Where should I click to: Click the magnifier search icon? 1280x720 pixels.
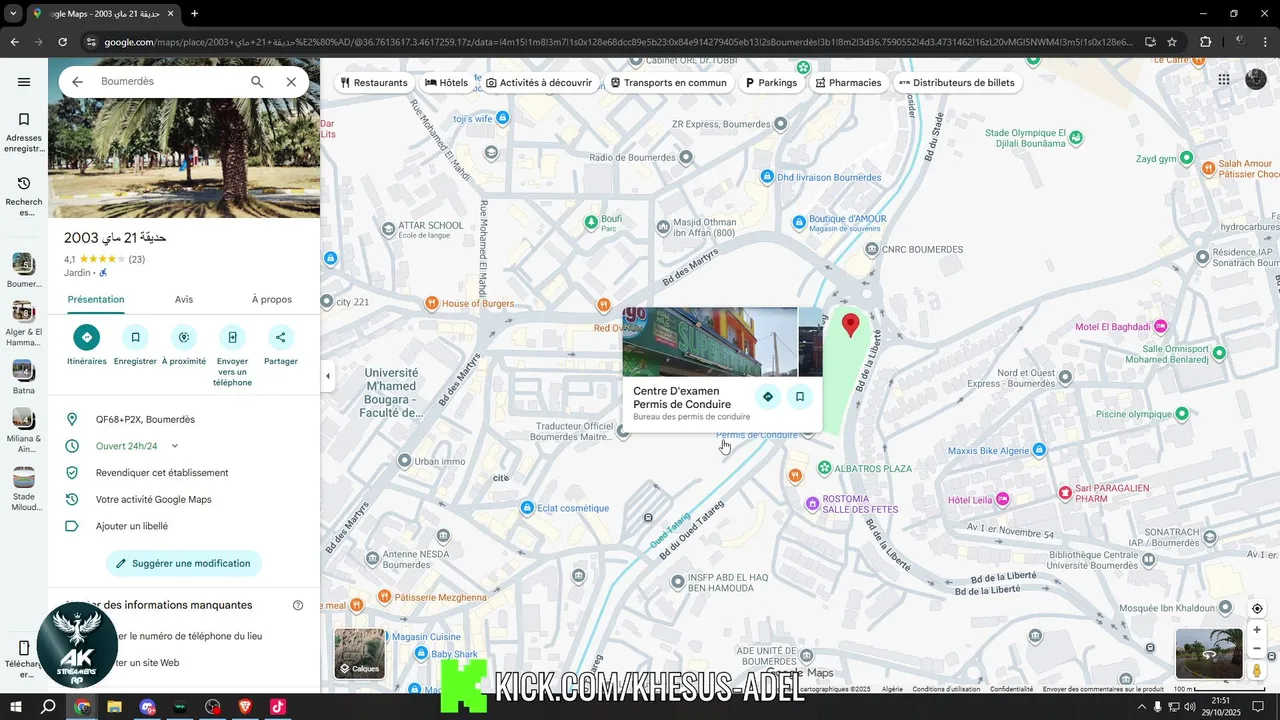257,82
